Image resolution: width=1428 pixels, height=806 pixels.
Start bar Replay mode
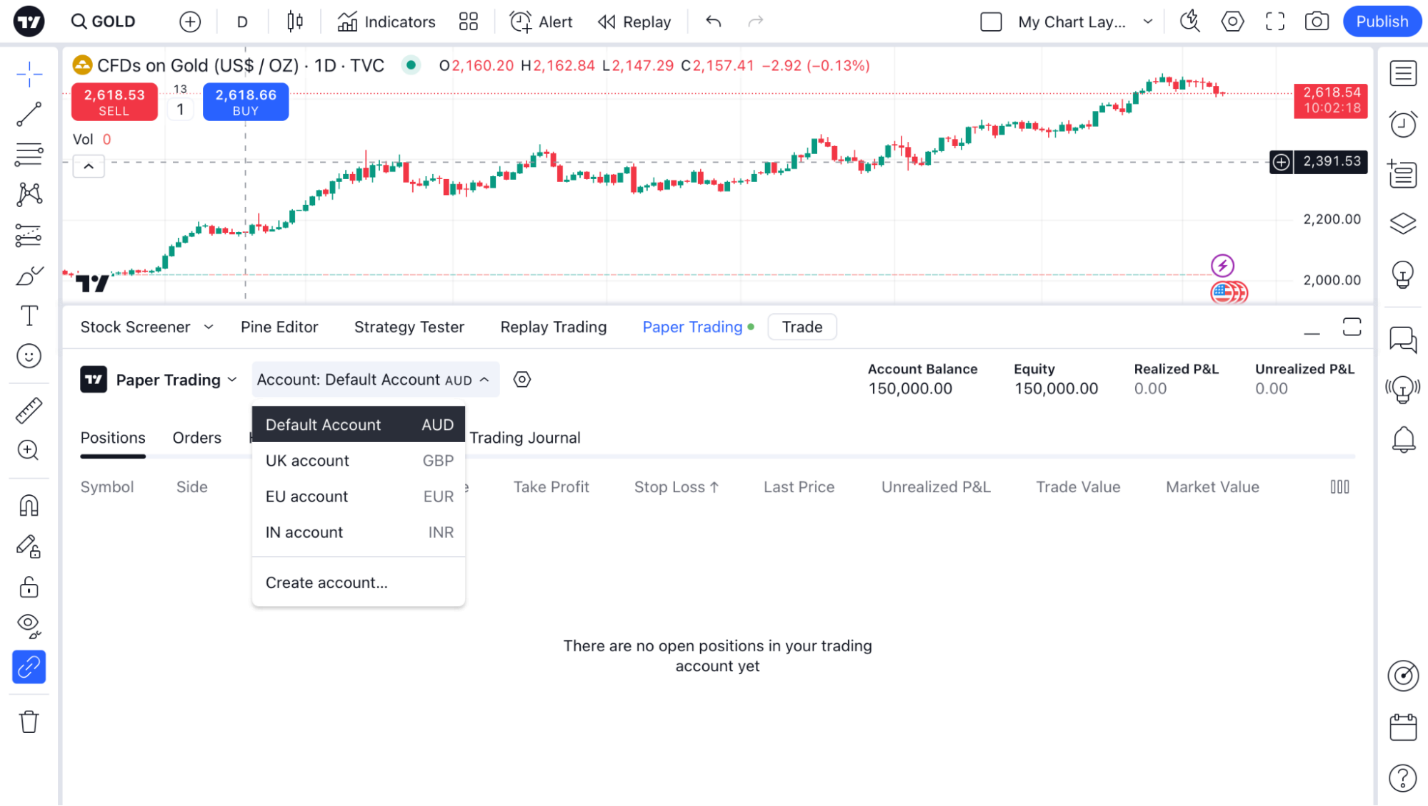634,21
